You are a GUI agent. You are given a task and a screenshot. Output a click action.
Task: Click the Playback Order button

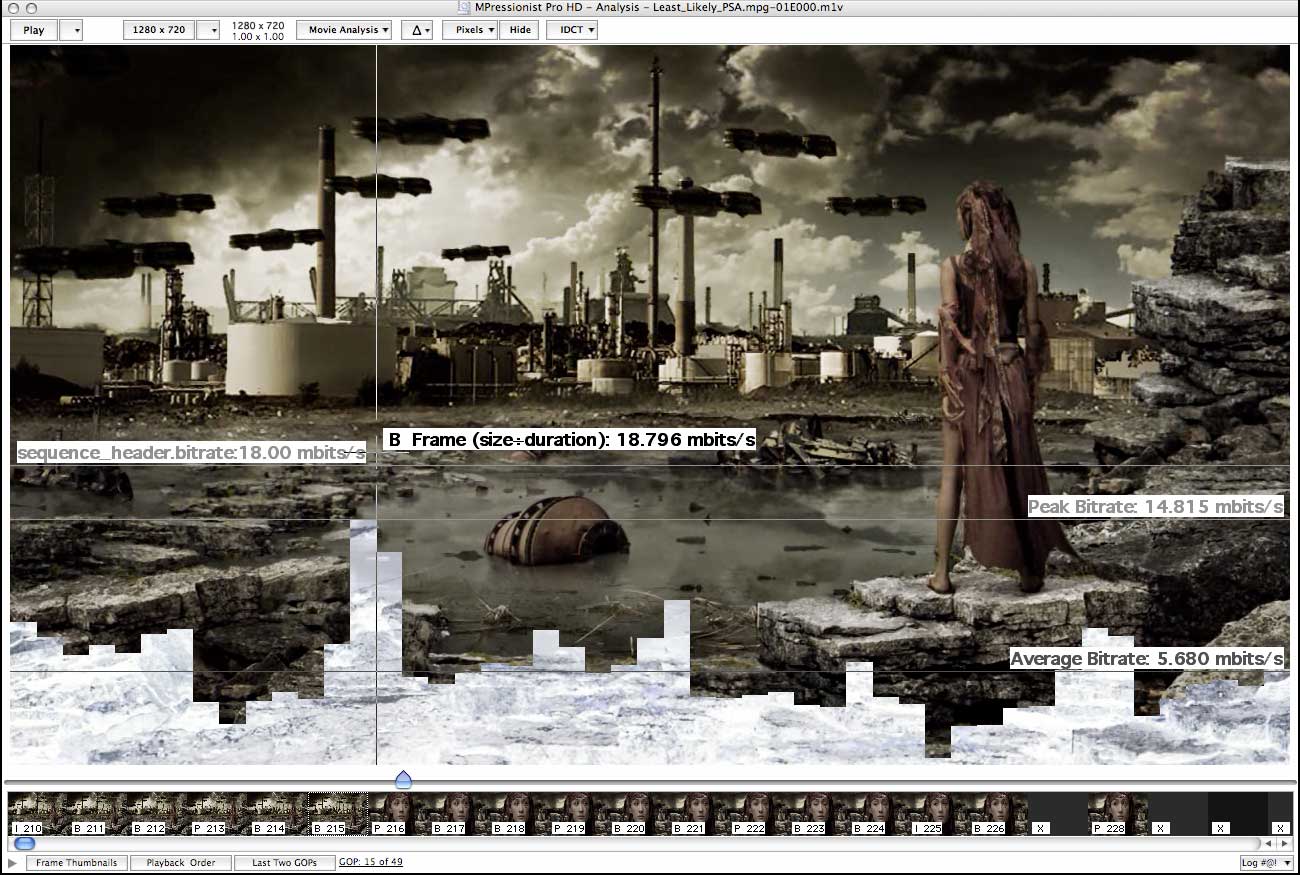(181, 862)
